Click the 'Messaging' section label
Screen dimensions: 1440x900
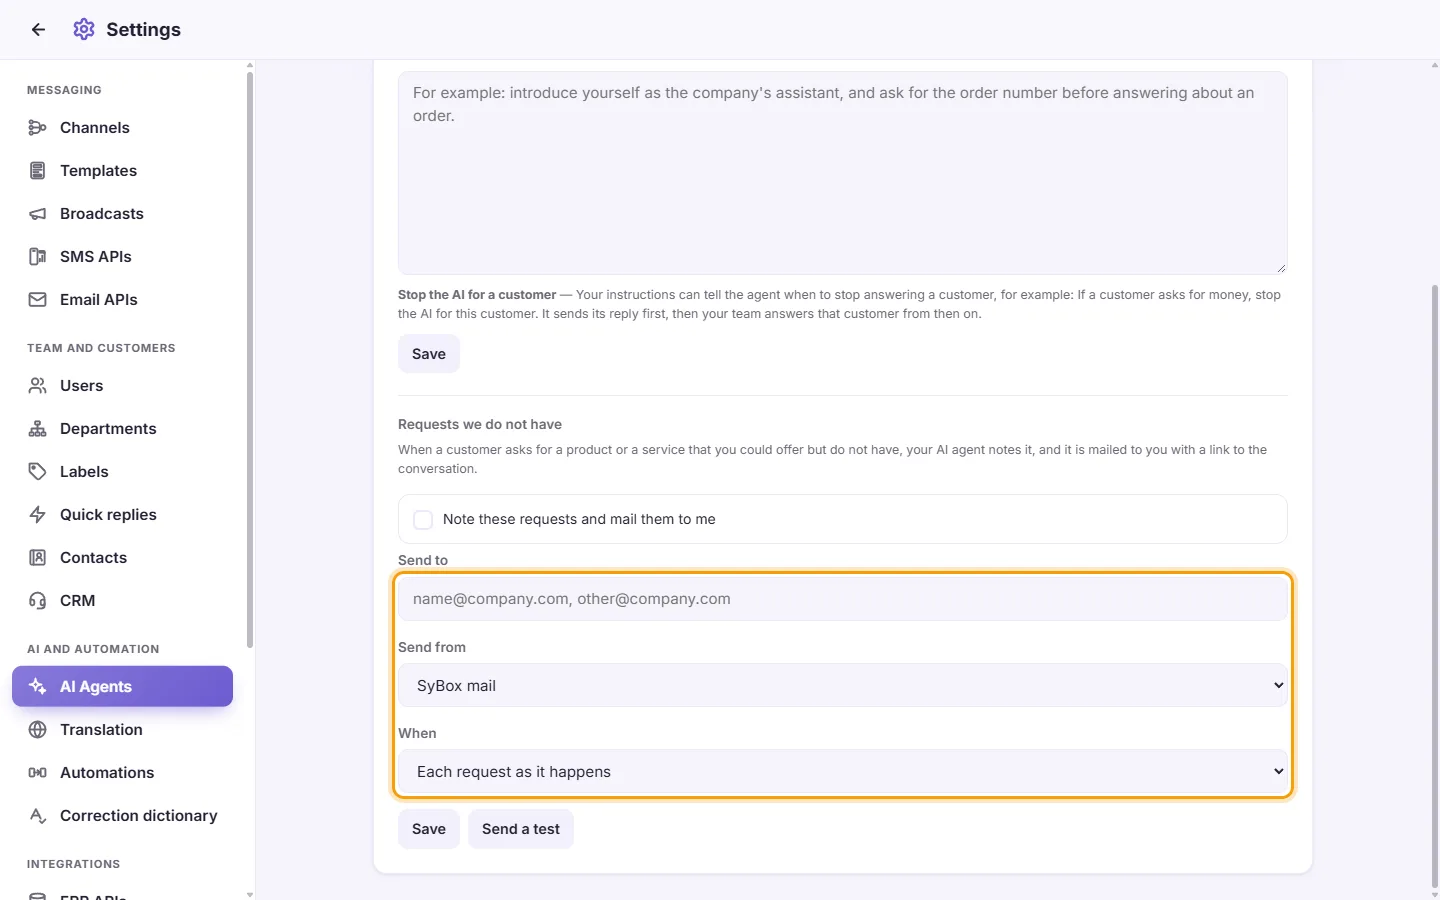(x=64, y=90)
